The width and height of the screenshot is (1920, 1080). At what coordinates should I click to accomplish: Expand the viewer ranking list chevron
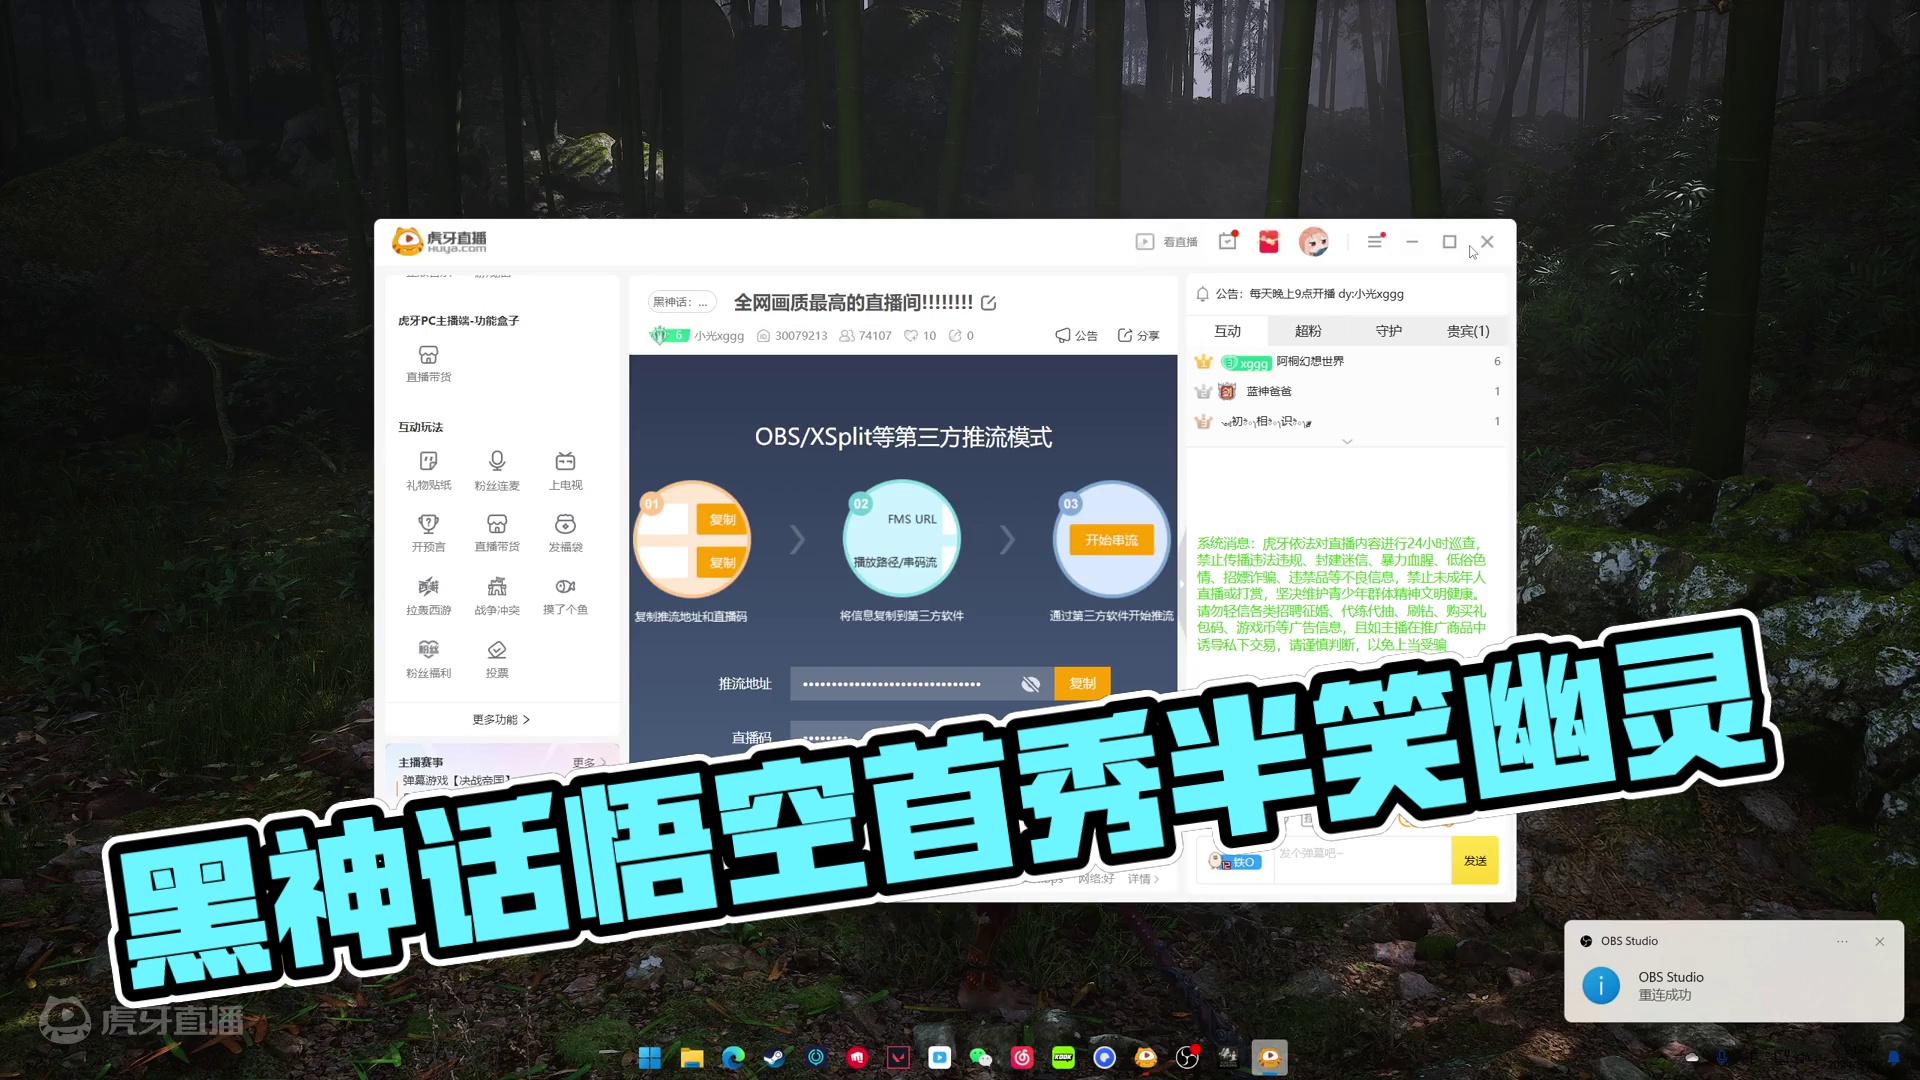(x=1347, y=441)
